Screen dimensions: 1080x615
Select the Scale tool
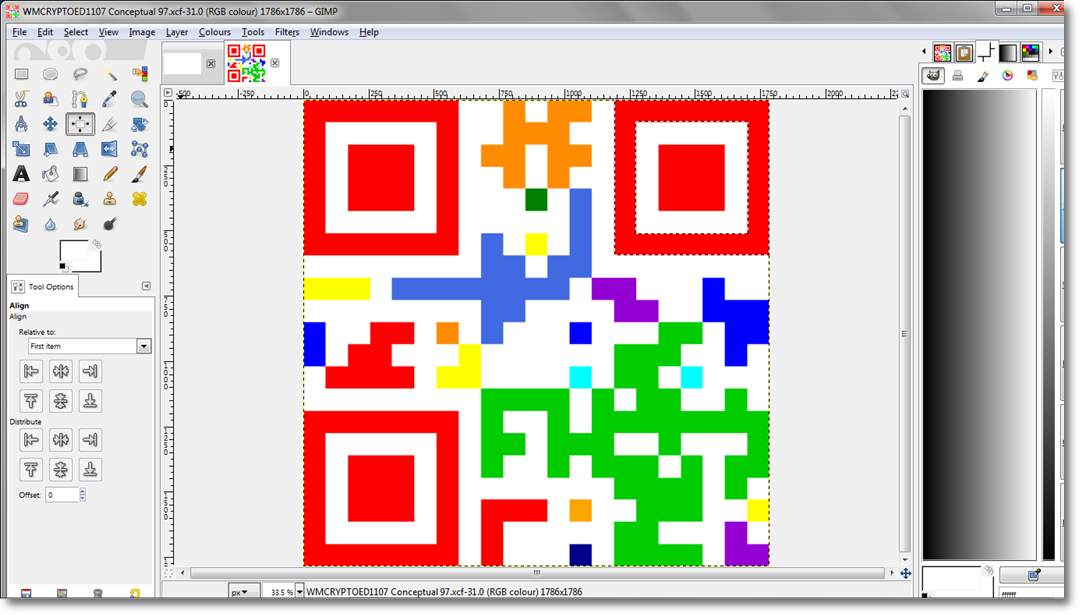point(21,149)
